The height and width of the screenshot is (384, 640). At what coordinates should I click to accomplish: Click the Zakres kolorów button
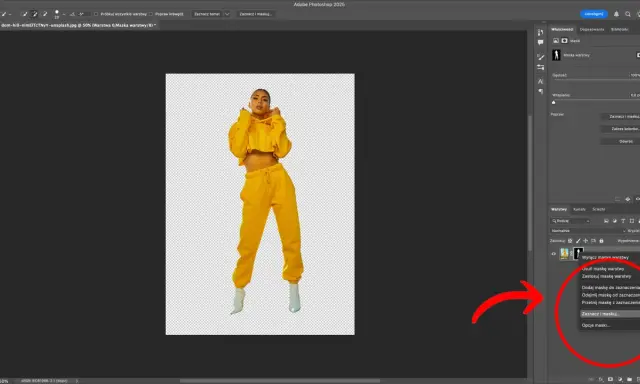coord(620,129)
